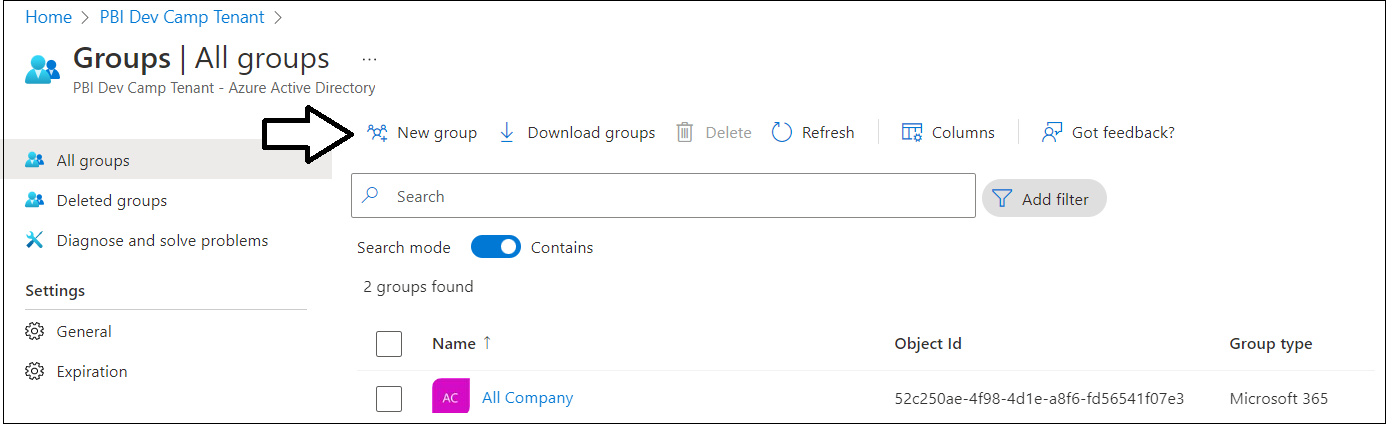The image size is (1397, 432).
Task: Click the Columns table icon
Action: point(911,132)
